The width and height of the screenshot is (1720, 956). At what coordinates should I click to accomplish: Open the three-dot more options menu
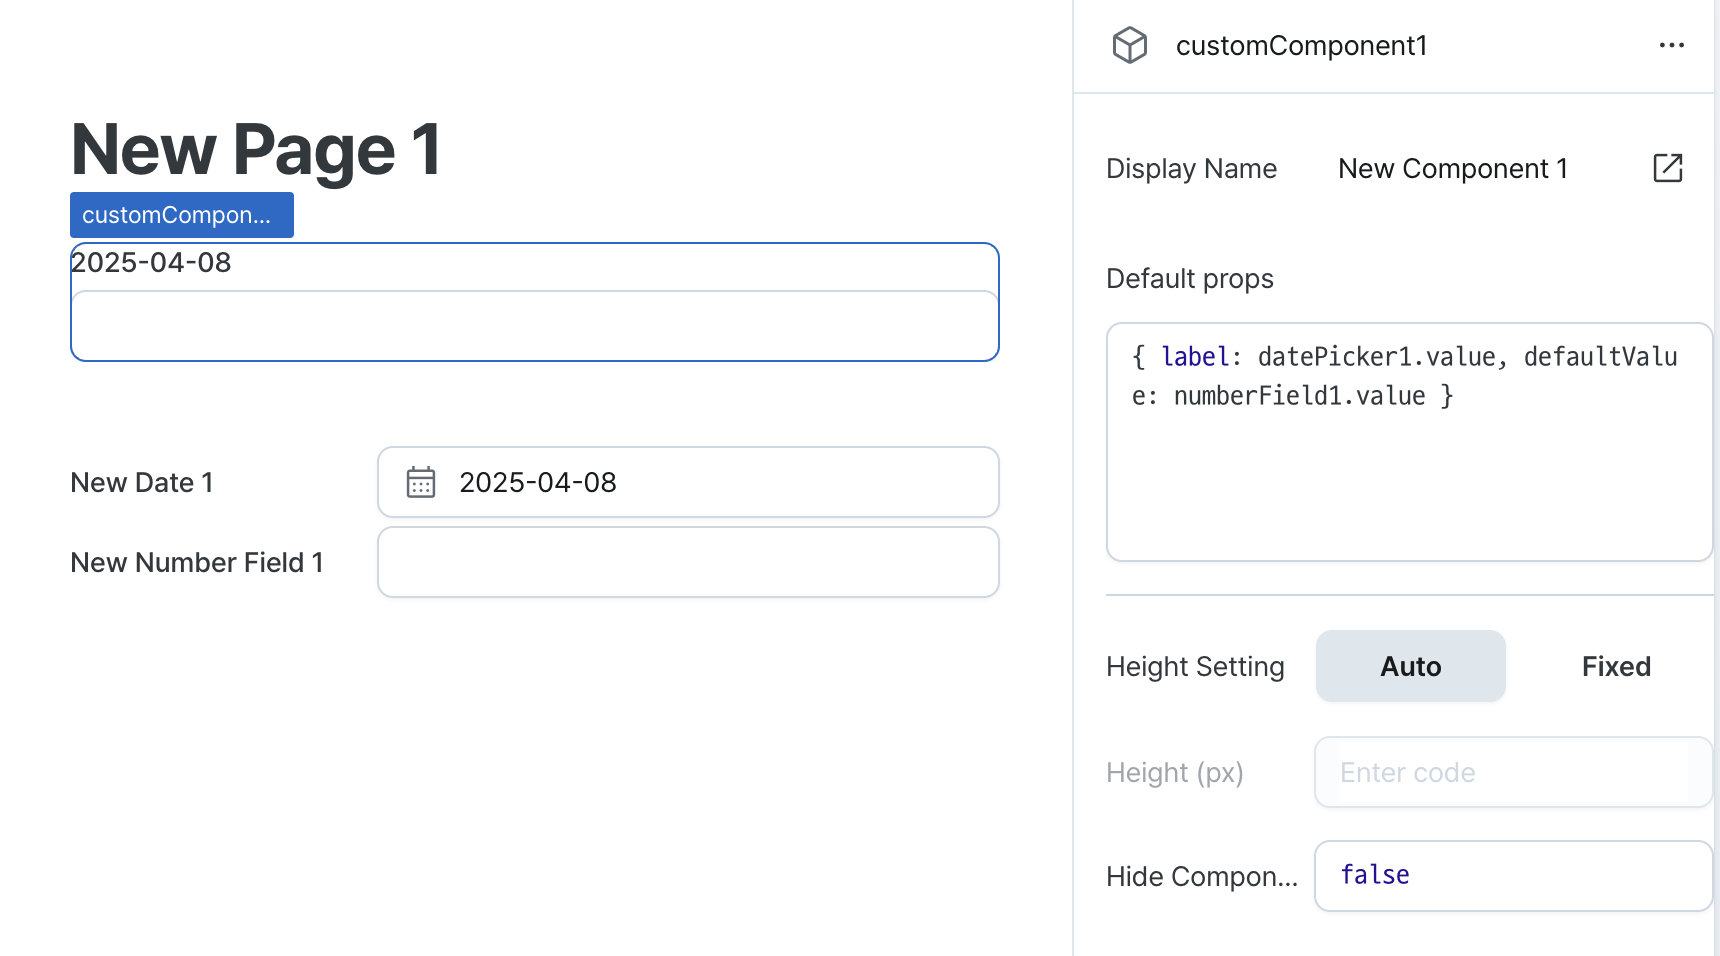(x=1671, y=46)
